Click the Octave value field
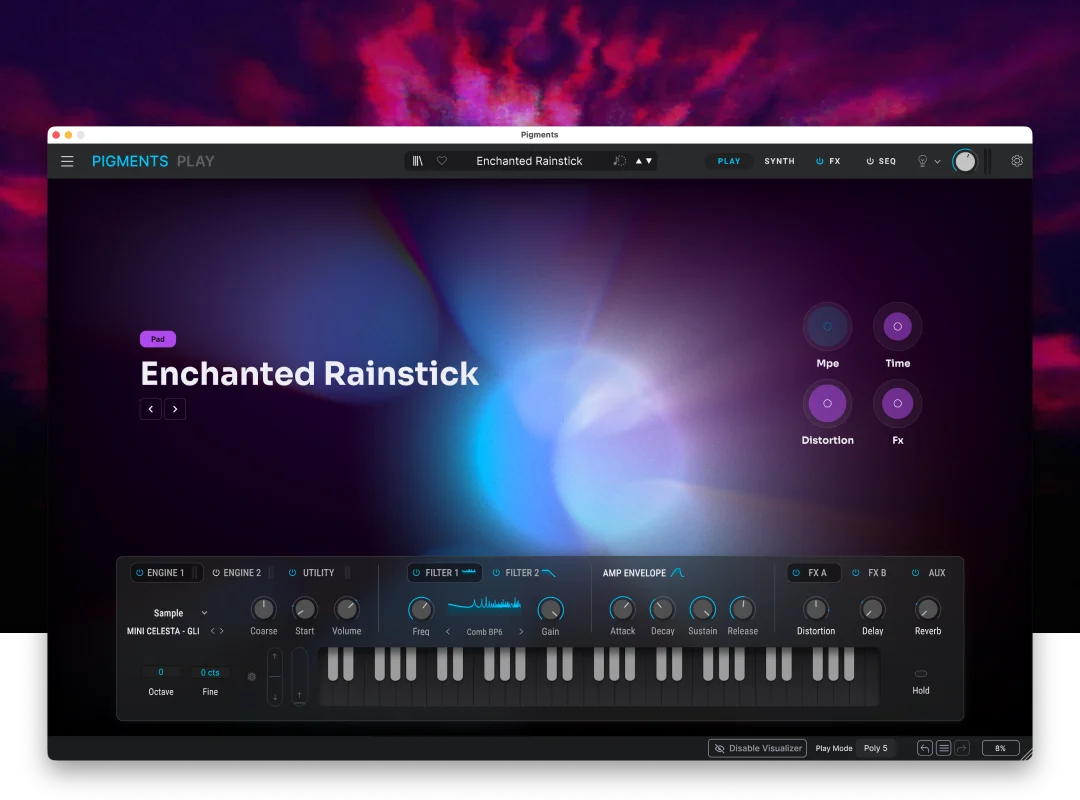The image size is (1080, 800). pos(160,672)
